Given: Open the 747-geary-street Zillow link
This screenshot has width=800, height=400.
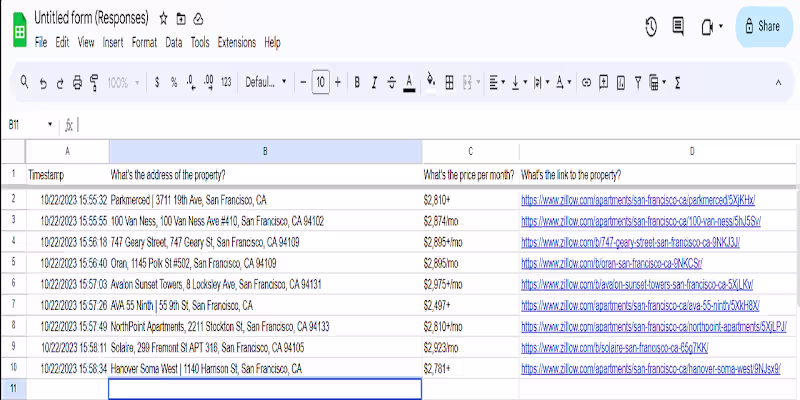Looking at the screenshot, I should [630, 242].
